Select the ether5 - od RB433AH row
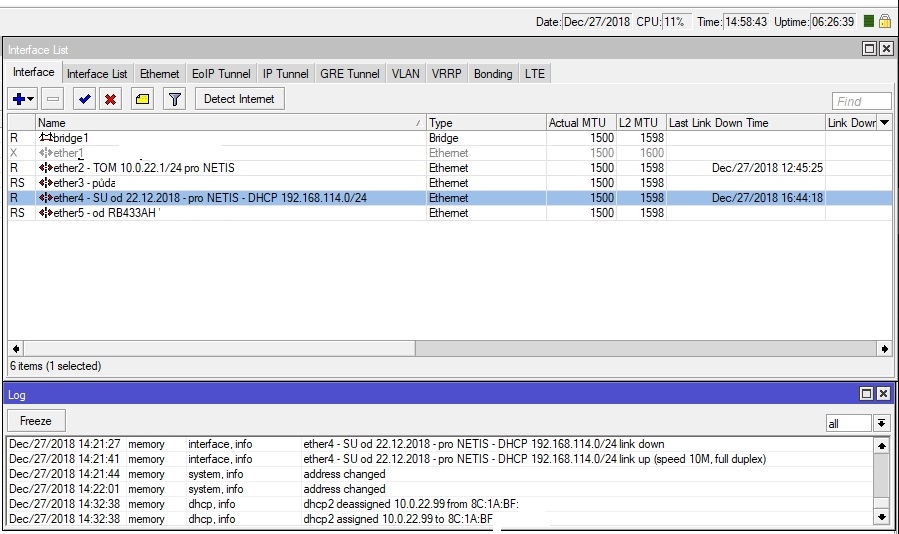The width and height of the screenshot is (899, 534). coord(450,212)
